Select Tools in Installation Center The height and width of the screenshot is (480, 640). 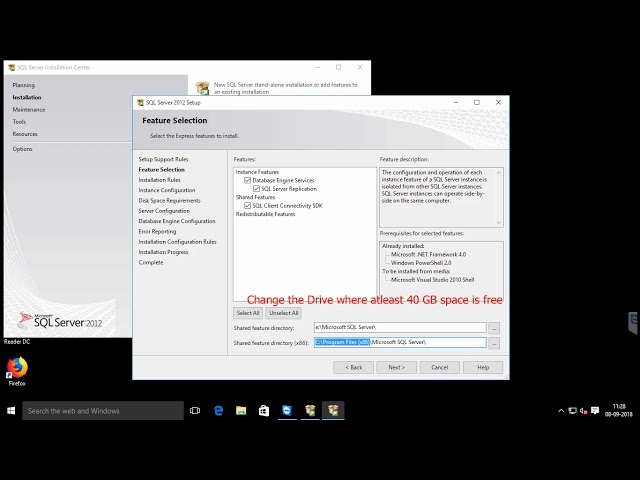point(19,122)
